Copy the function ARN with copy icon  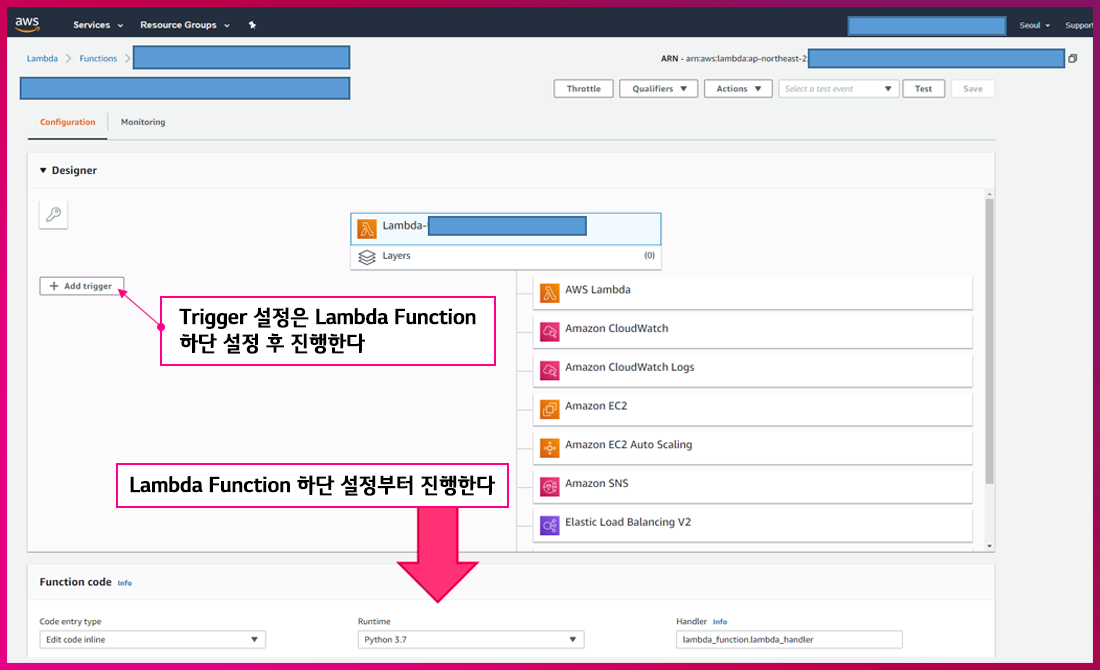[1073, 59]
